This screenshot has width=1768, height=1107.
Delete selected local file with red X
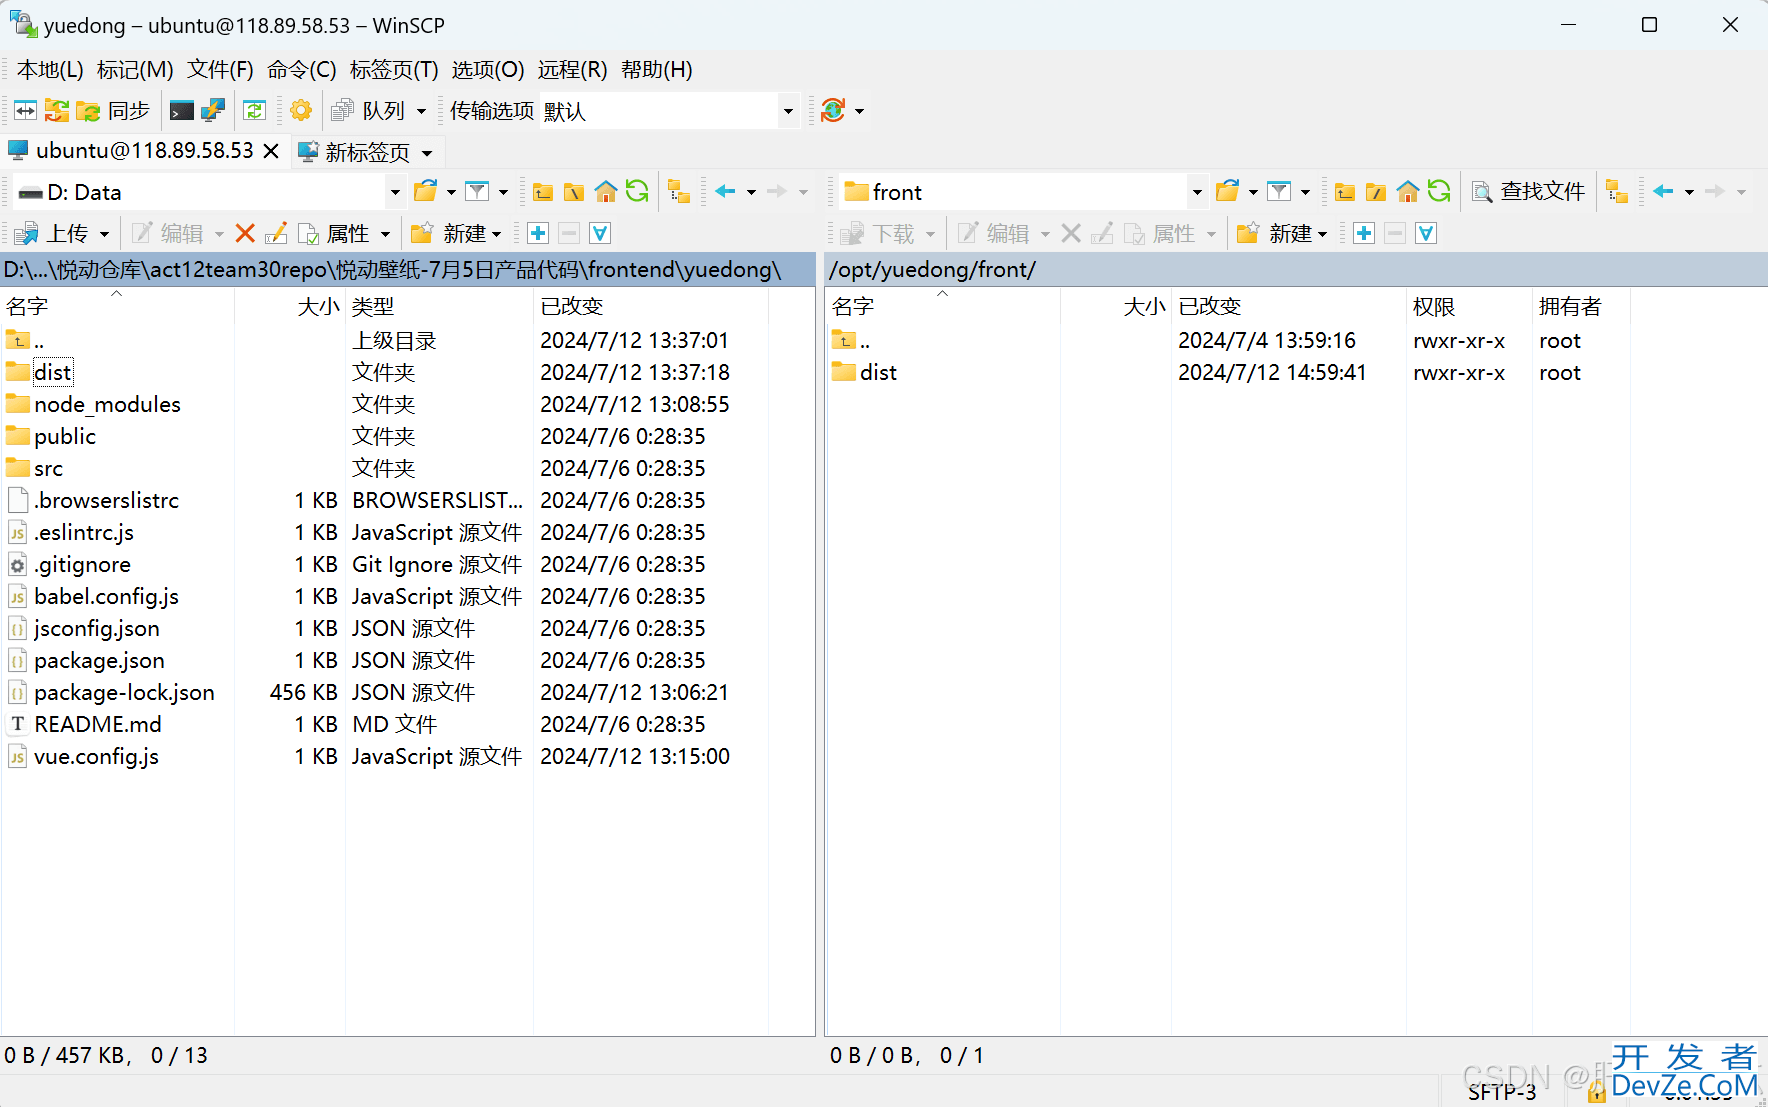point(245,233)
